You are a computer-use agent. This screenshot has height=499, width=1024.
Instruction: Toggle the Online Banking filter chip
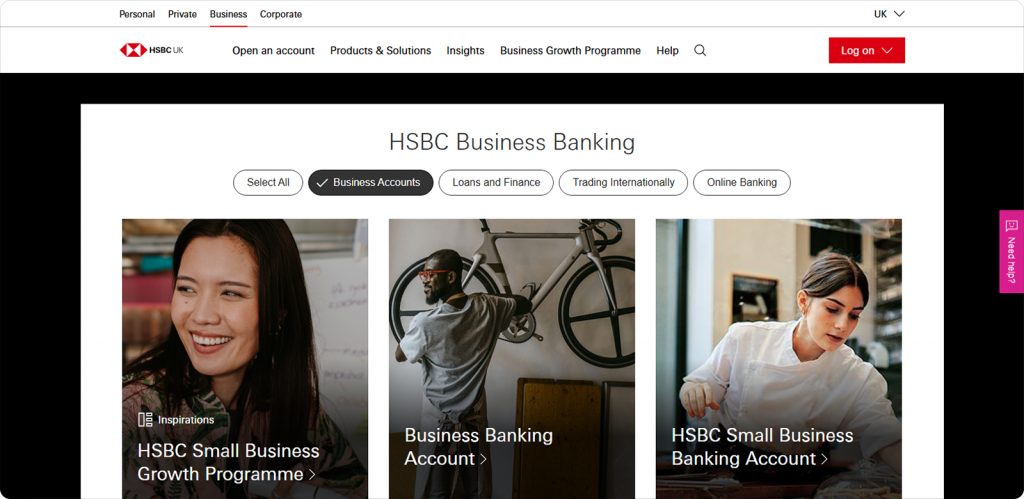pyautogui.click(x=742, y=183)
